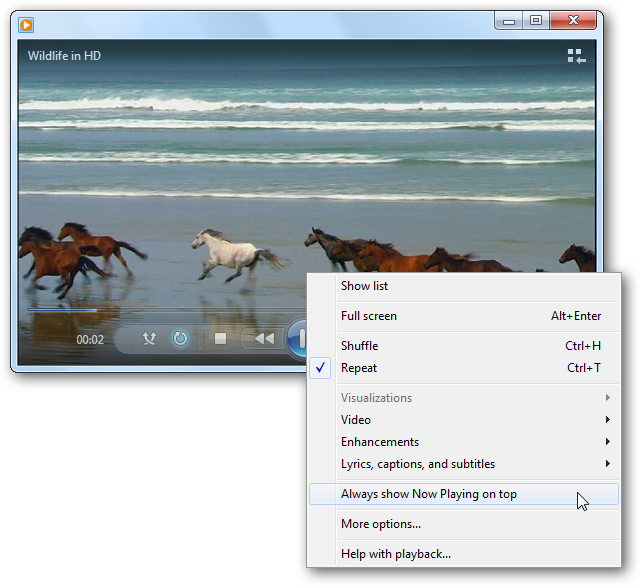The width and height of the screenshot is (640, 586).
Task: Open Help with playback...
Action: (464, 554)
